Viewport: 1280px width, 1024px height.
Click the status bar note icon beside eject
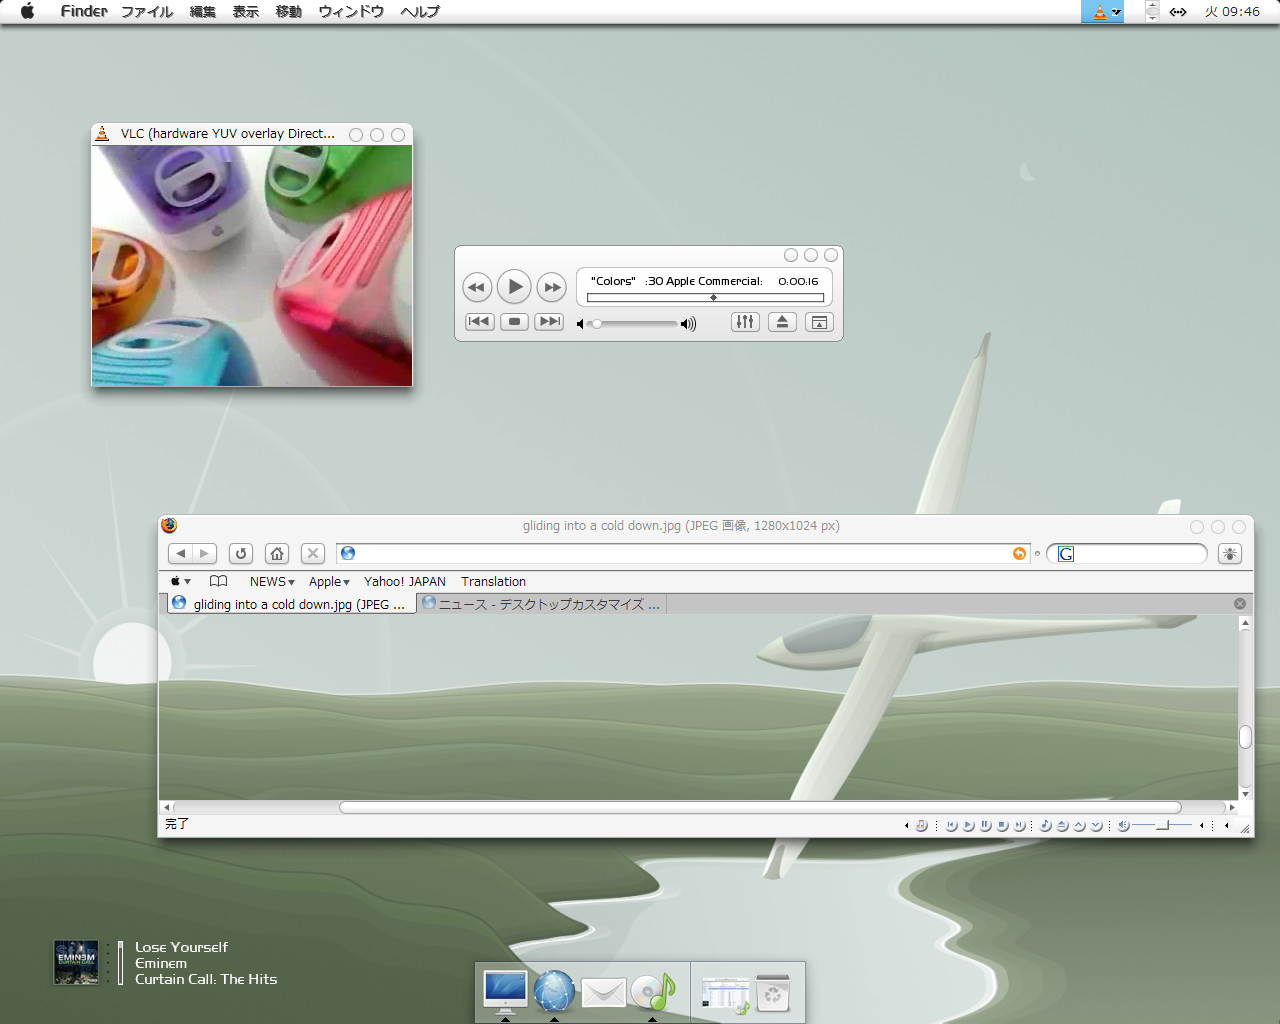1045,825
